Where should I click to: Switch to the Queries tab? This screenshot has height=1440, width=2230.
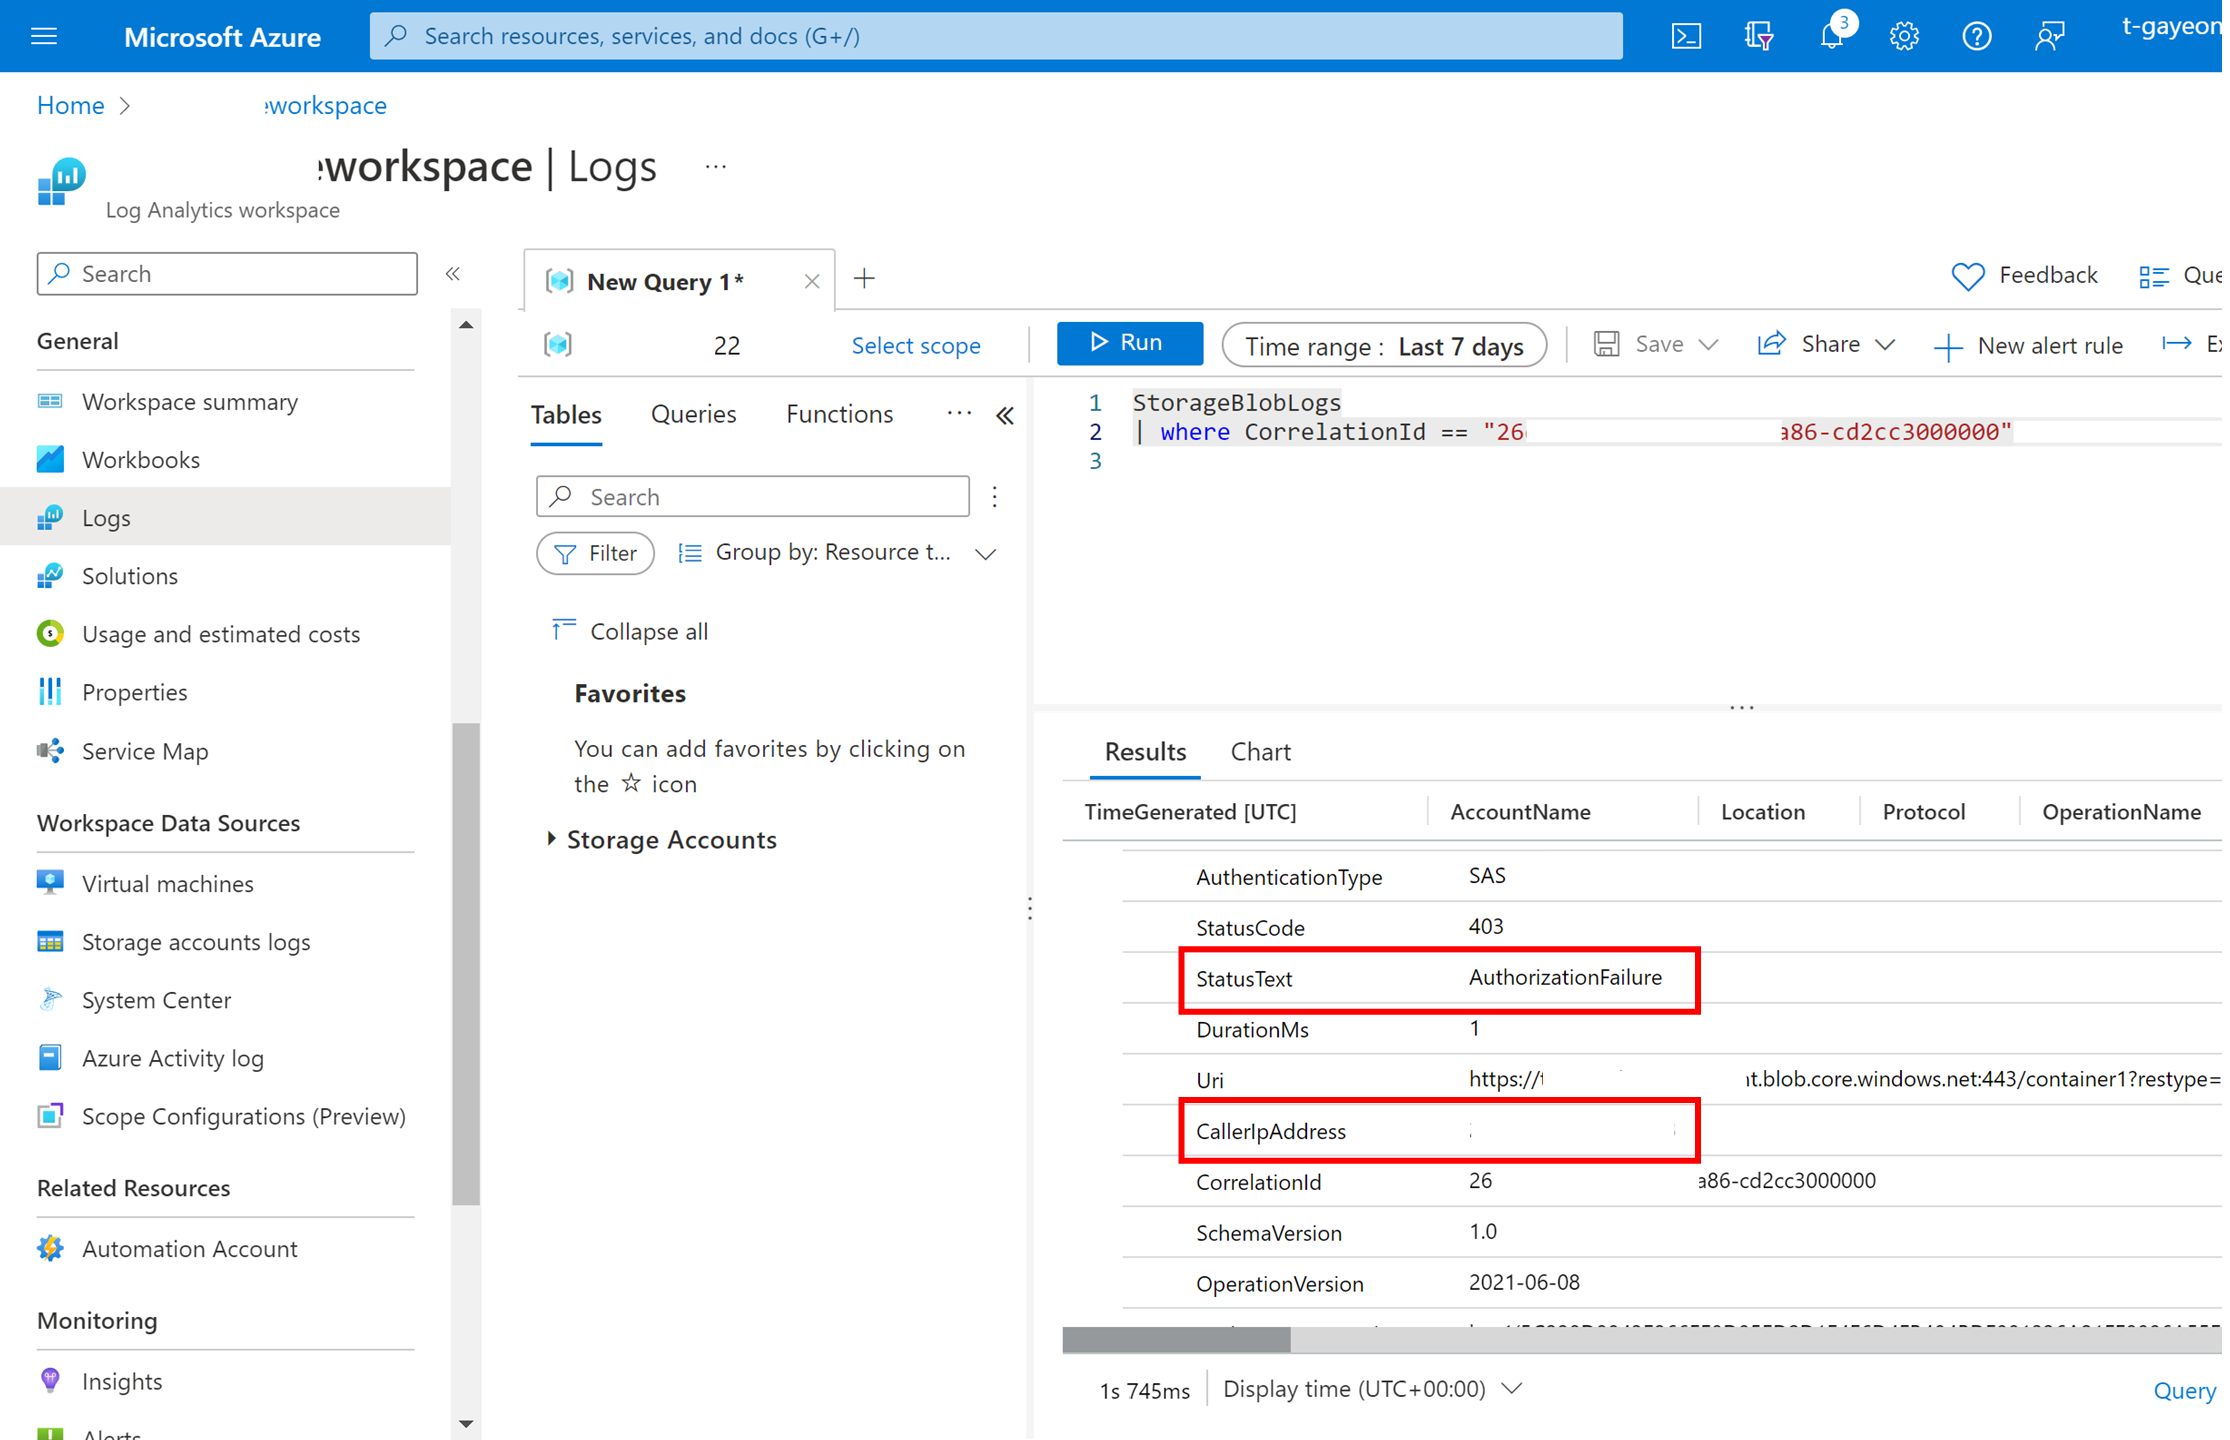692,414
